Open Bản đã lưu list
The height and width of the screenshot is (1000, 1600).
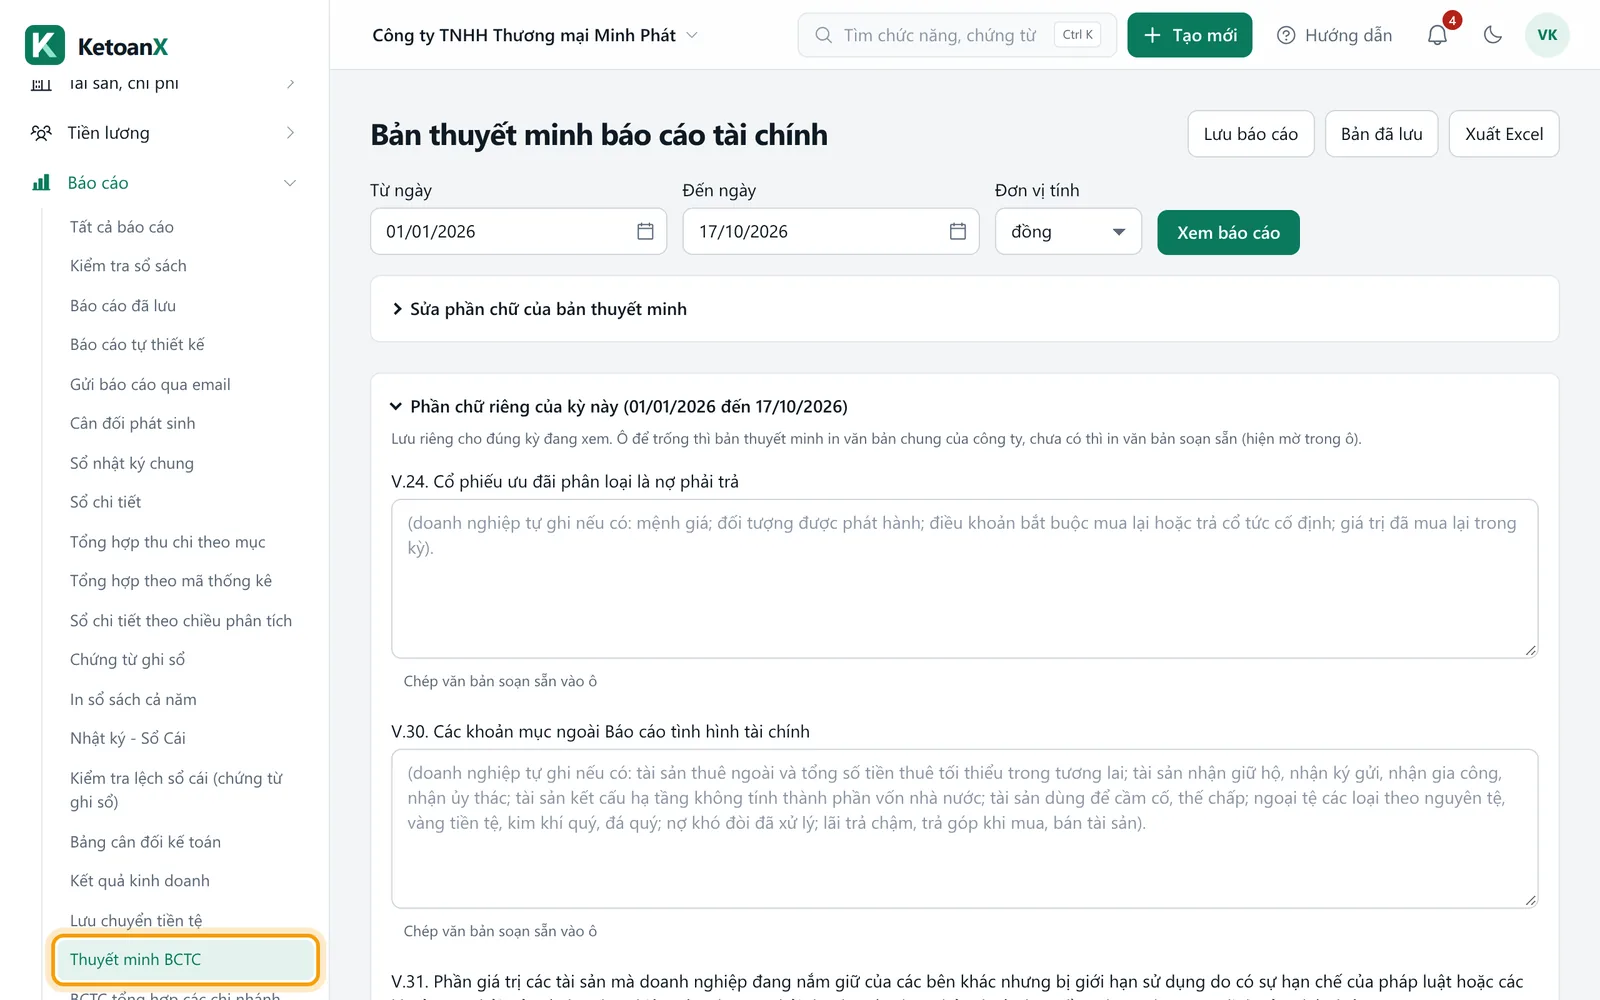(x=1381, y=134)
